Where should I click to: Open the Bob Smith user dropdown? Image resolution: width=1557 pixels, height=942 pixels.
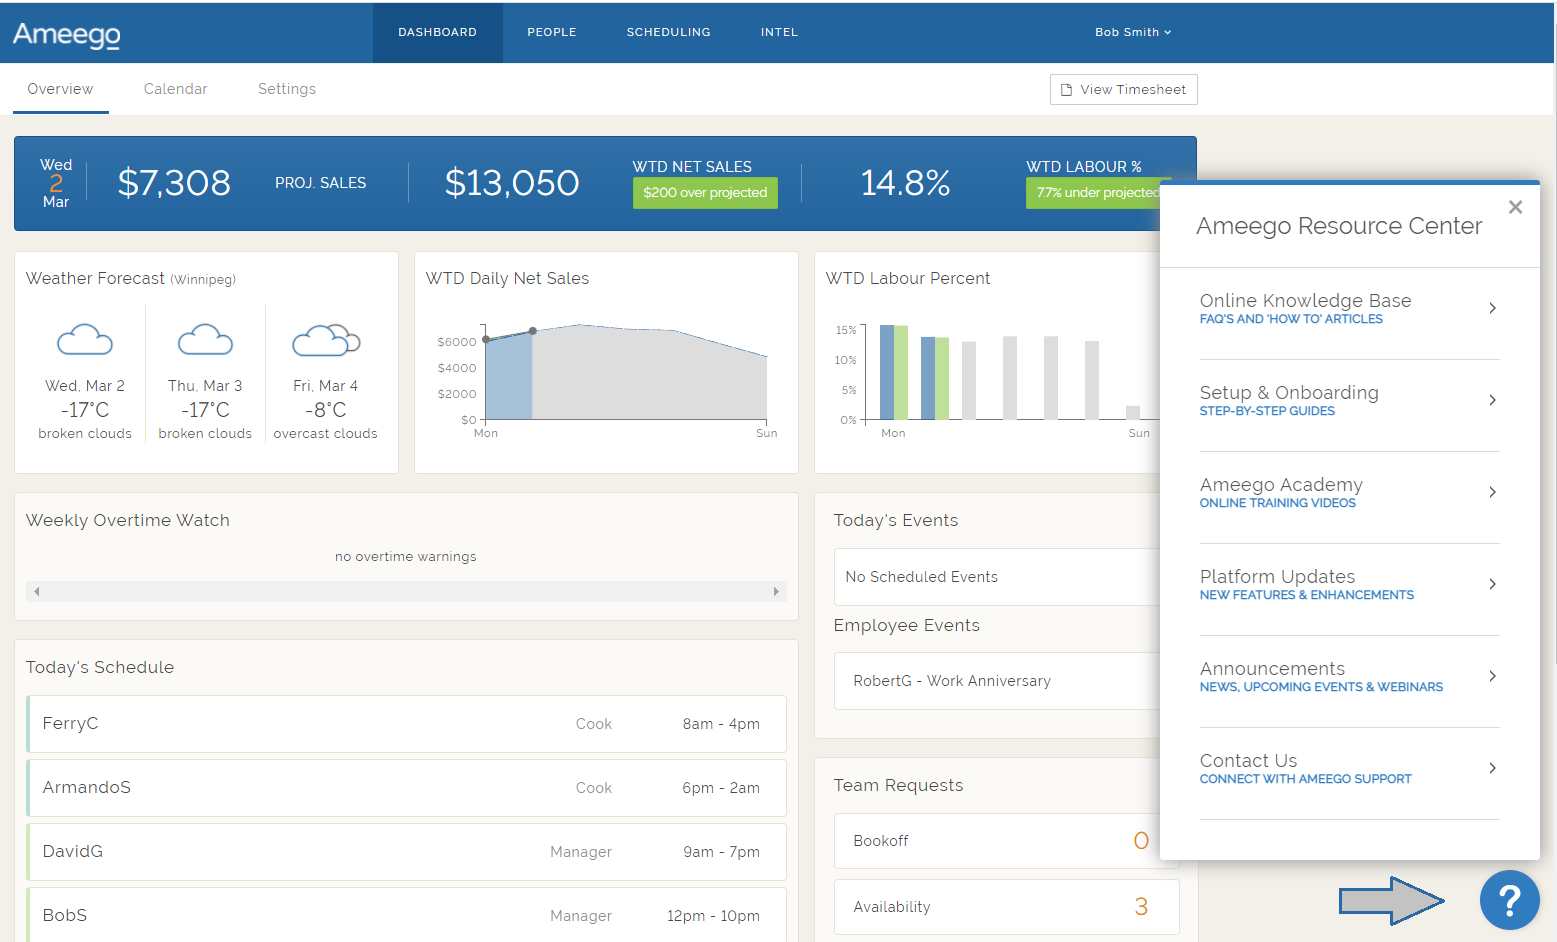(1132, 32)
